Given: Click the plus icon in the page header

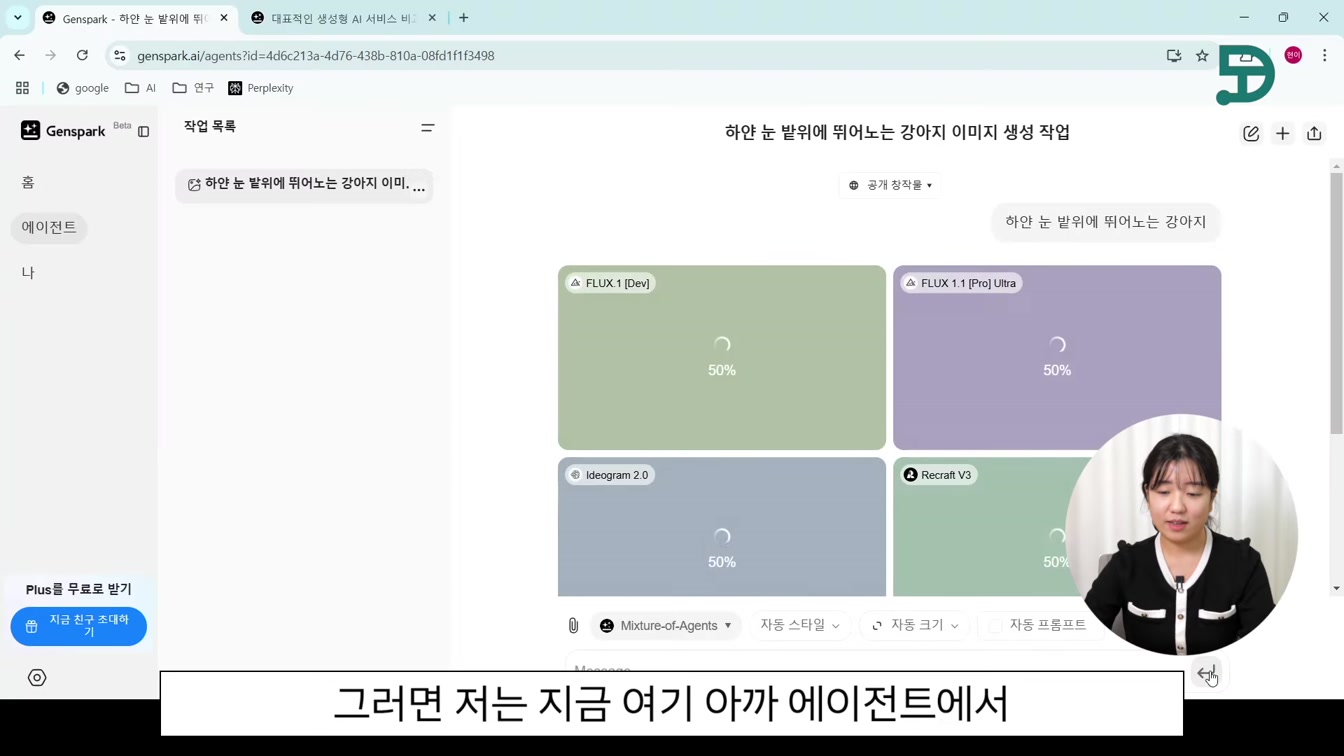Looking at the screenshot, I should 1283,133.
